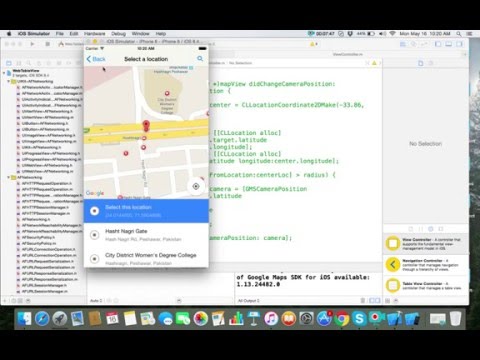The width and height of the screenshot is (480, 360).
Task: Pick View Controller in the object library
Action: pos(426,244)
